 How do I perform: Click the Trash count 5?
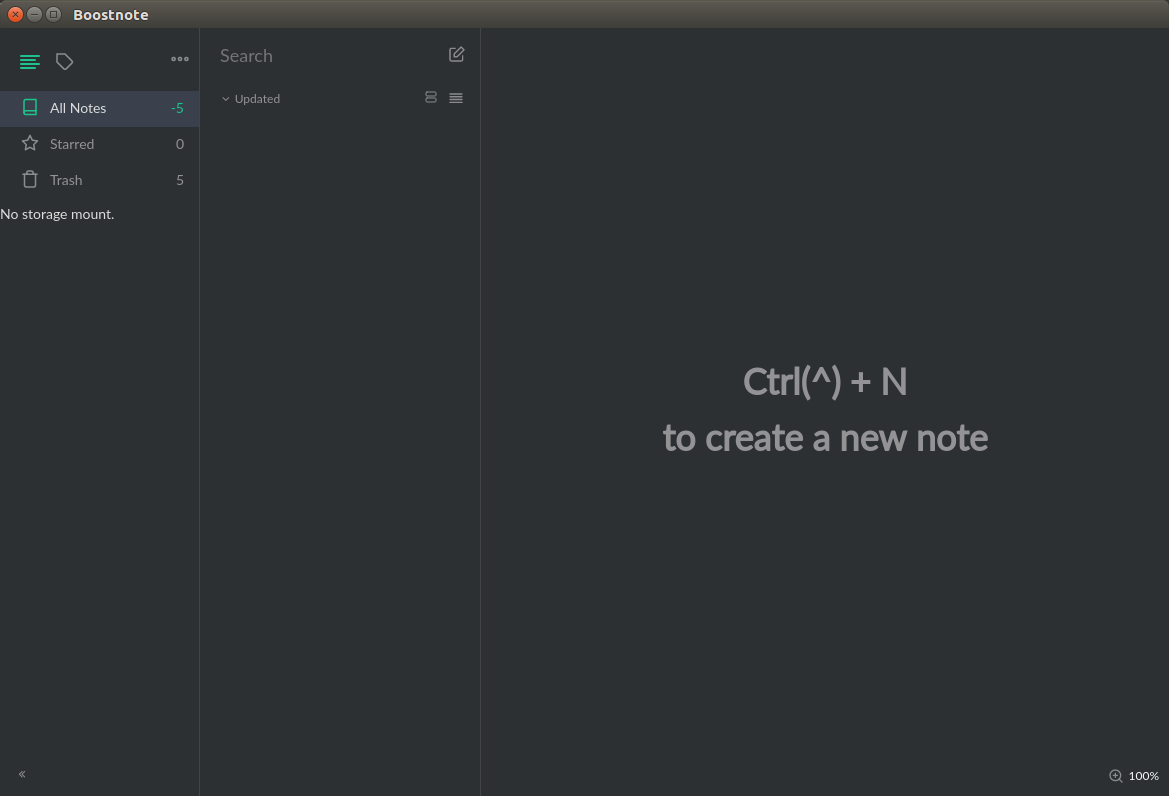coord(180,180)
